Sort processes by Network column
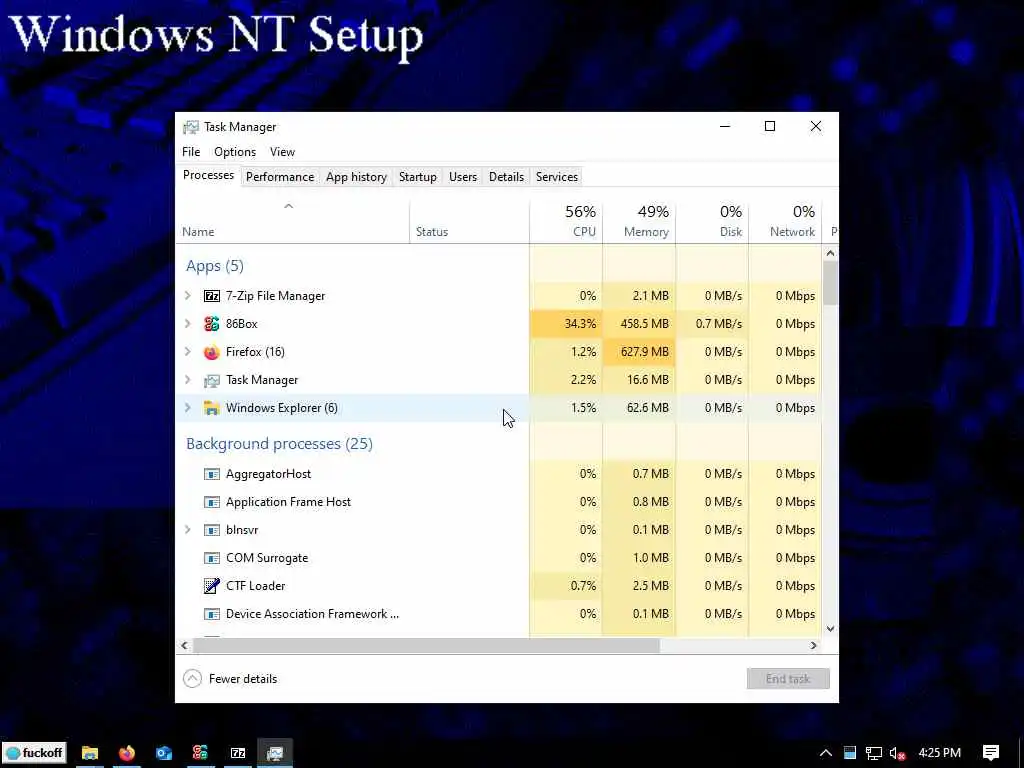Screen dimensions: 1024x768 coord(786,222)
